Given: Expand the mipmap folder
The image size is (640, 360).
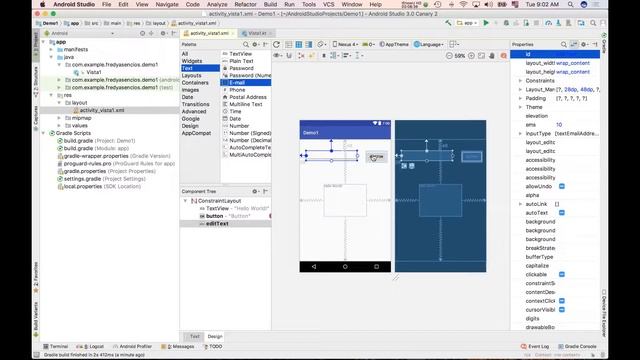Looking at the screenshot, I should click(59, 118).
